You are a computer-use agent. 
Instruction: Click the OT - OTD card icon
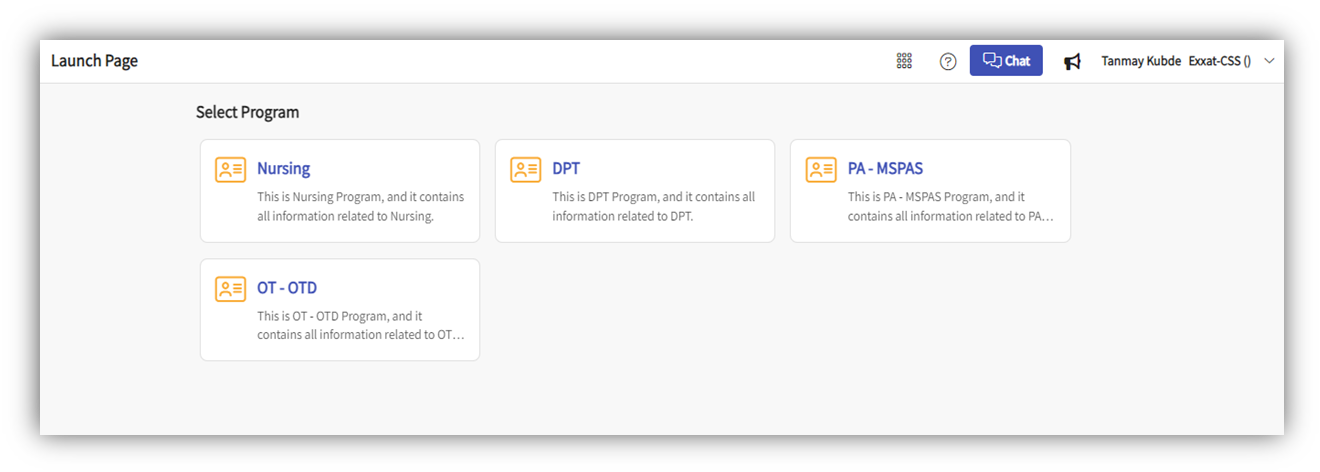[230, 289]
